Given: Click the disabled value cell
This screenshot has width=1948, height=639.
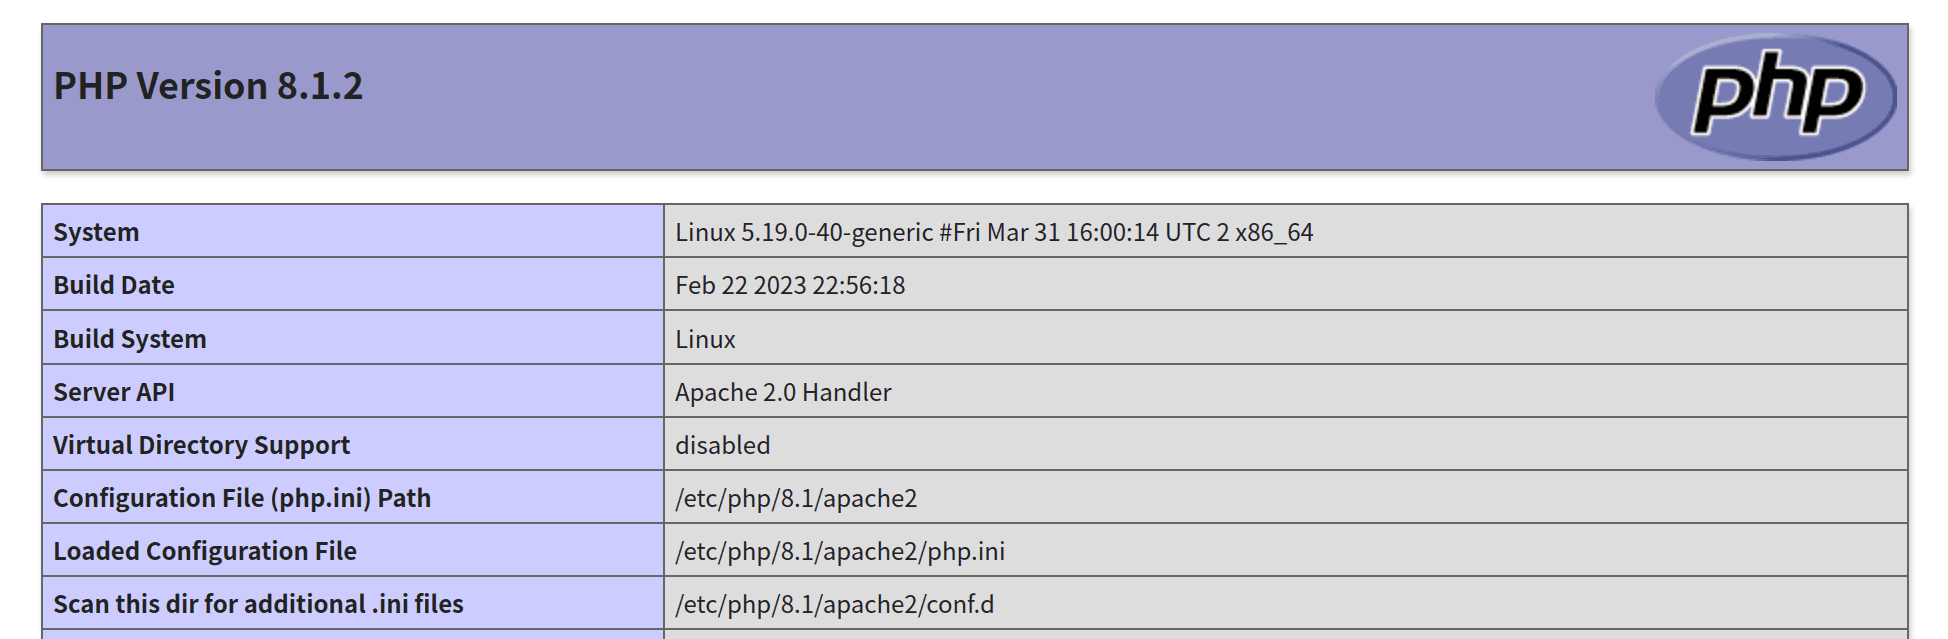Looking at the screenshot, I should tap(723, 445).
